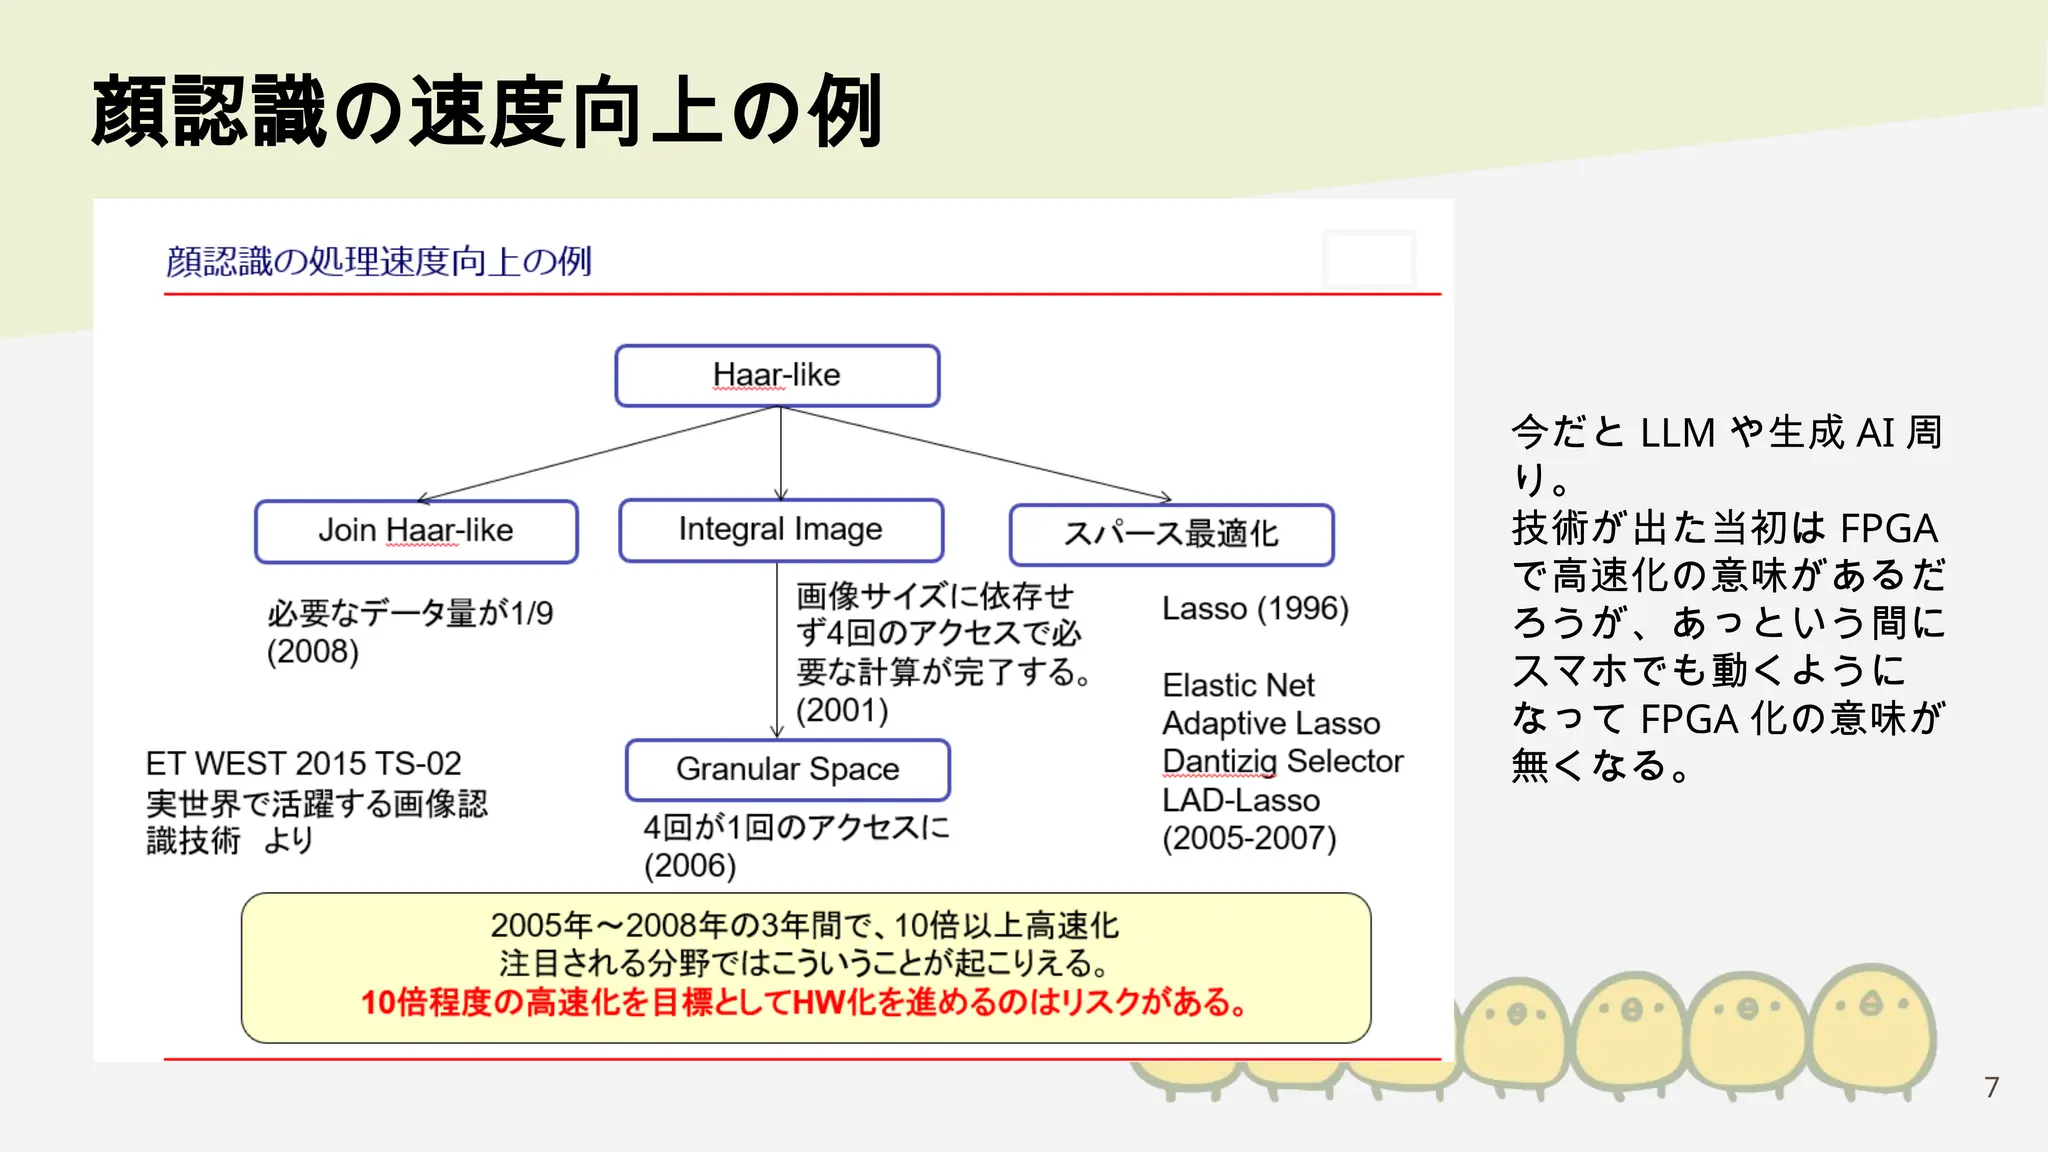Screen dimensions: 2048x1152
Task: Click the text 4回が1回のアクセスに
Action: pyautogui.click(x=796, y=827)
